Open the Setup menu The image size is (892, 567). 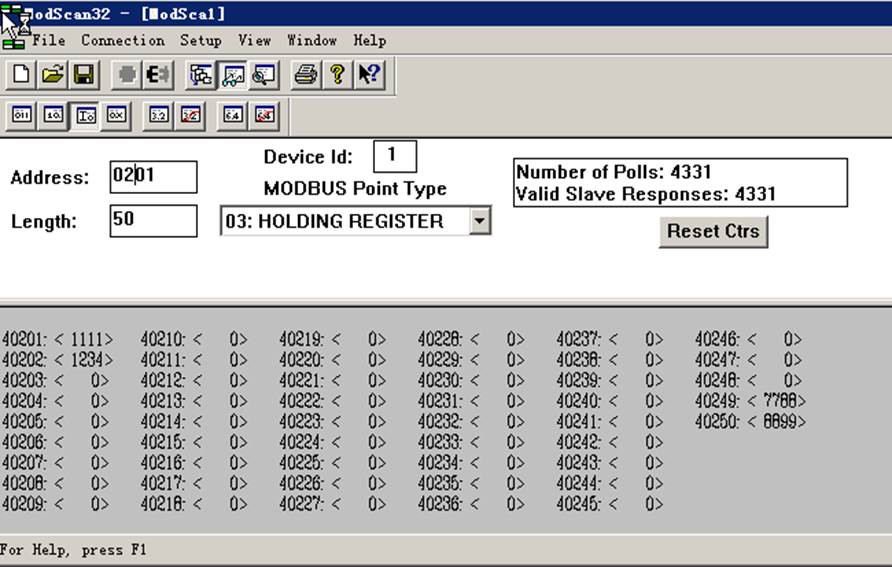point(201,40)
